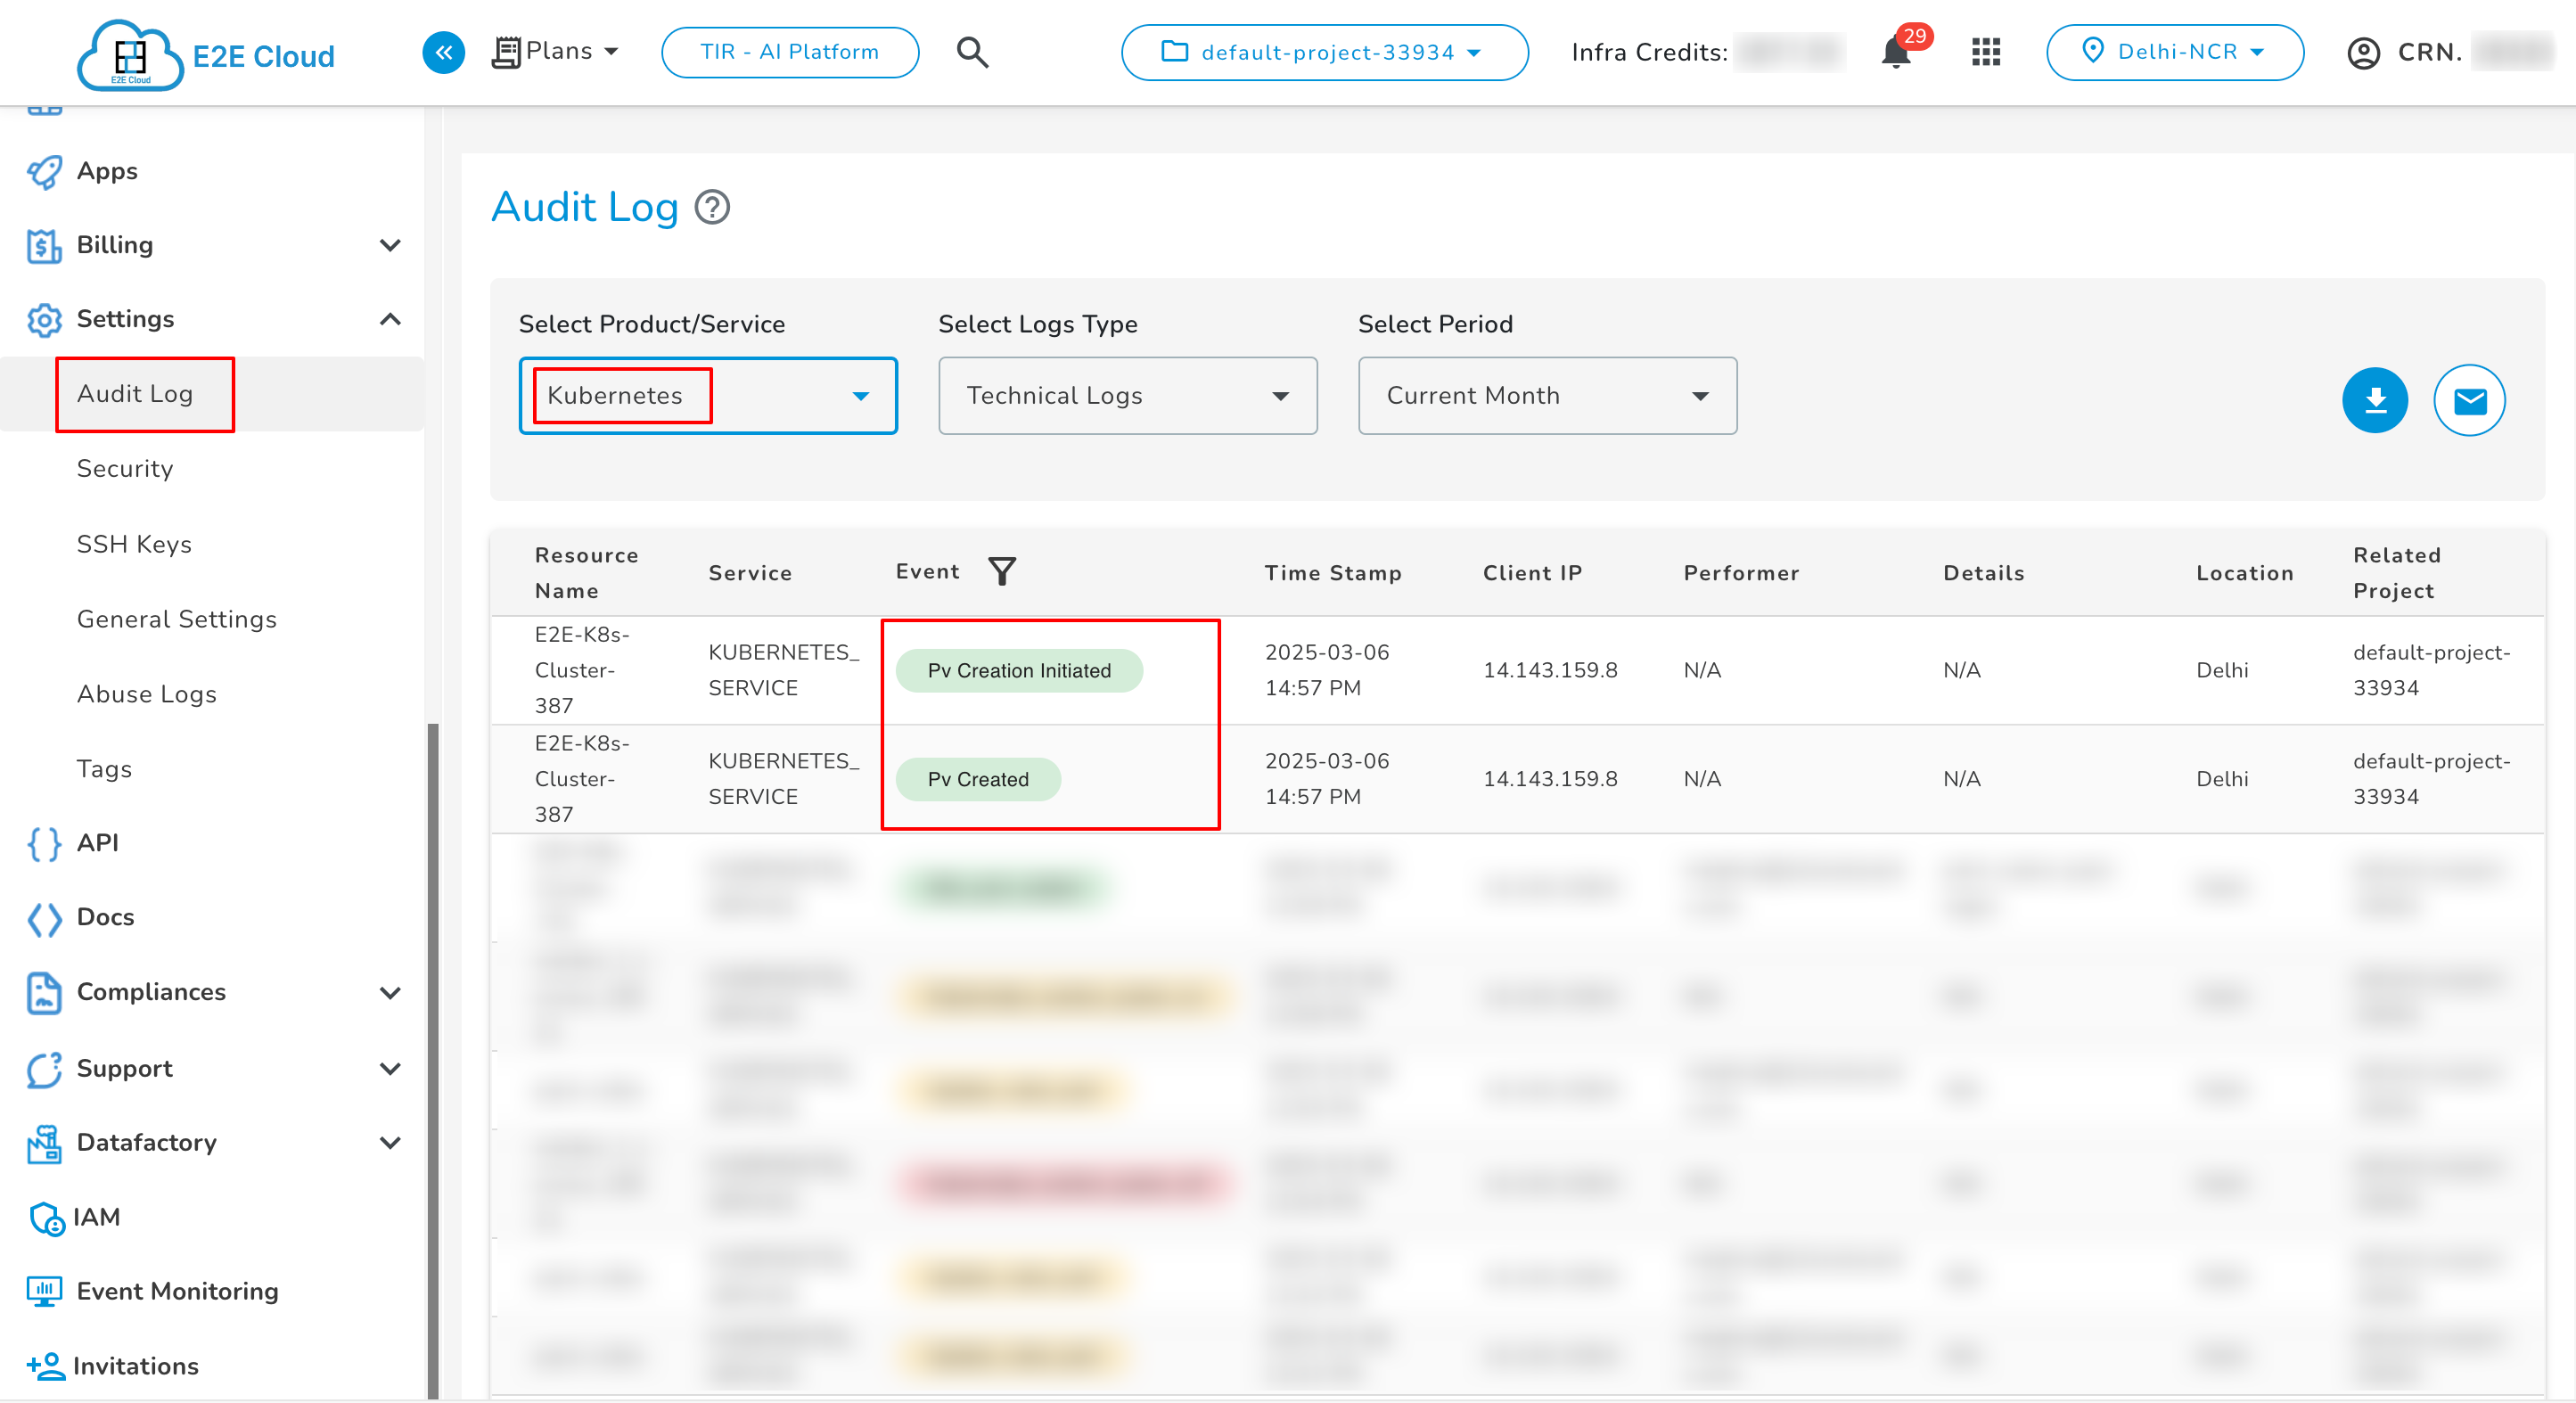Expand the Billing section chevron
2576x1403 pixels.
[x=390, y=245]
